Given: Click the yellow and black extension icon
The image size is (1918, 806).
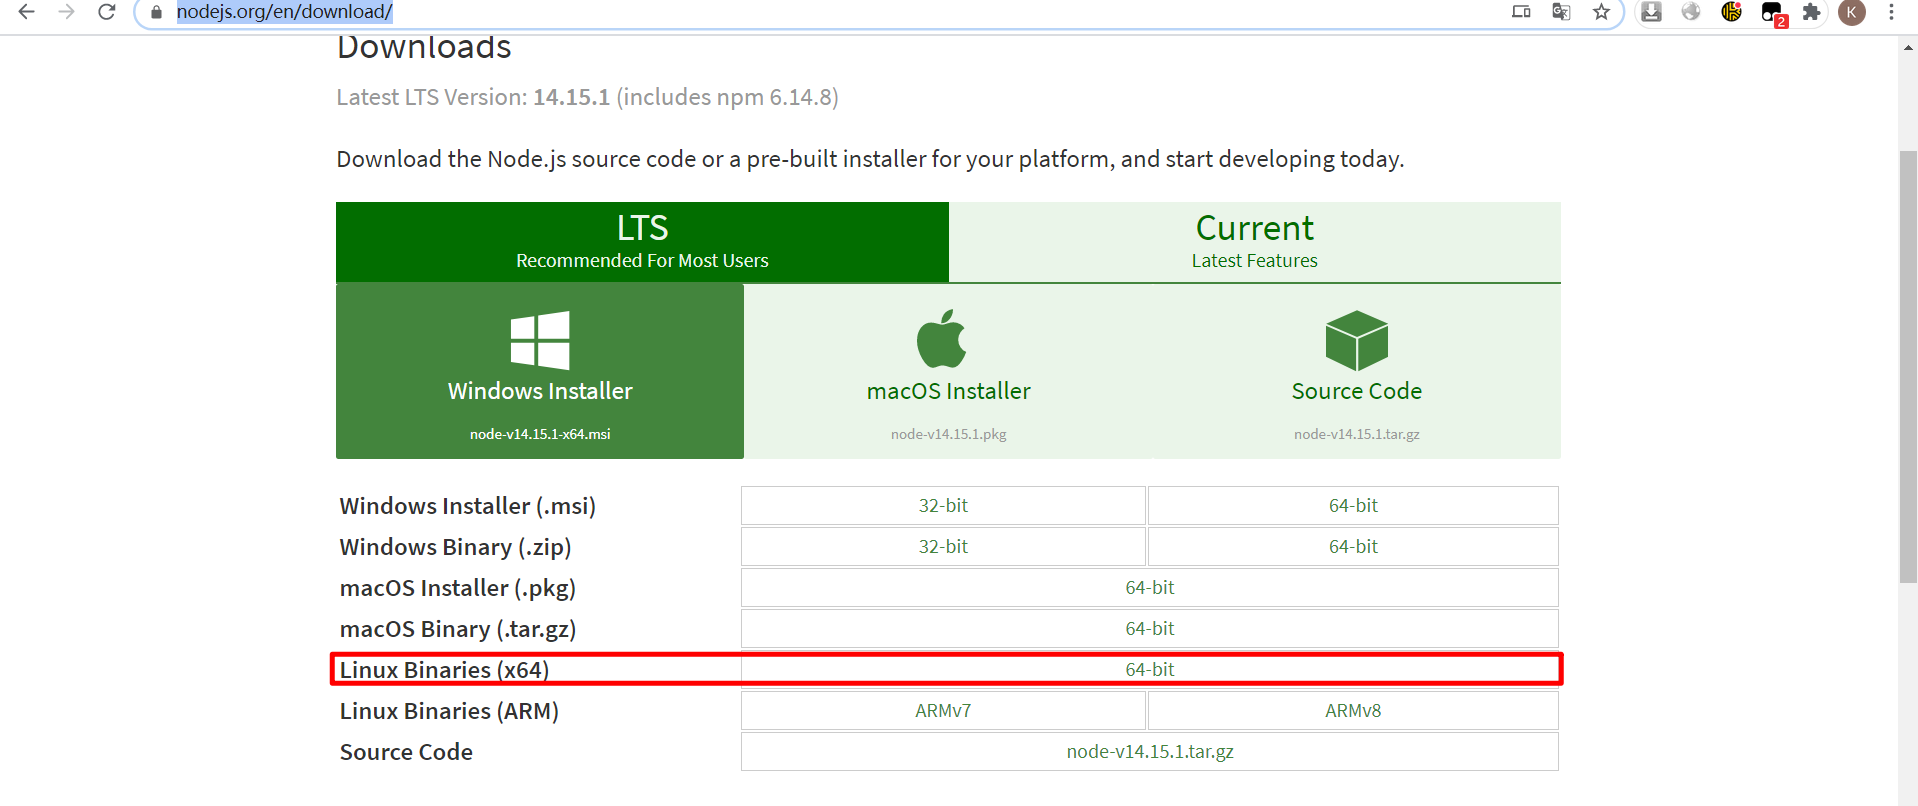Looking at the screenshot, I should 1731,12.
